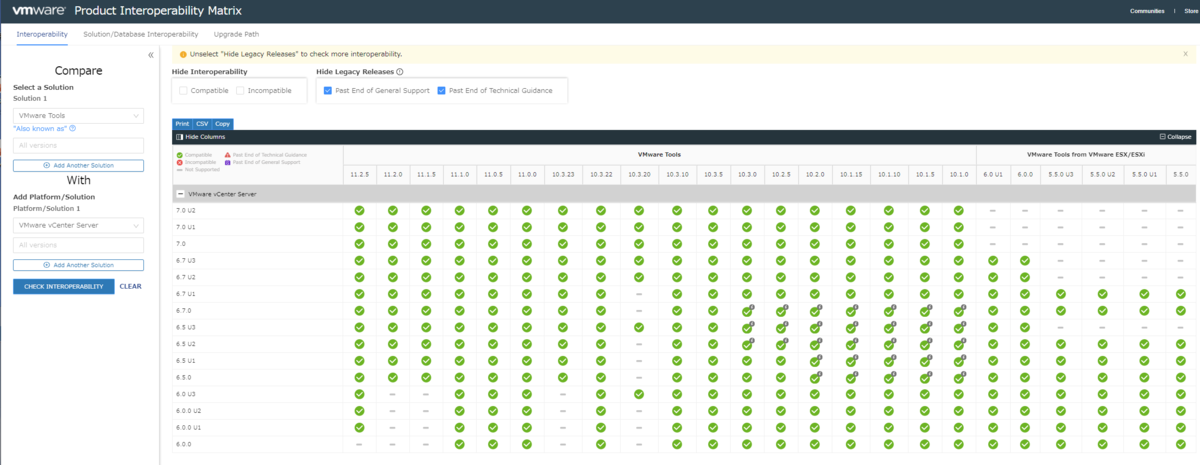Open the Upgrade Path tab
The image size is (1200, 465).
click(236, 34)
